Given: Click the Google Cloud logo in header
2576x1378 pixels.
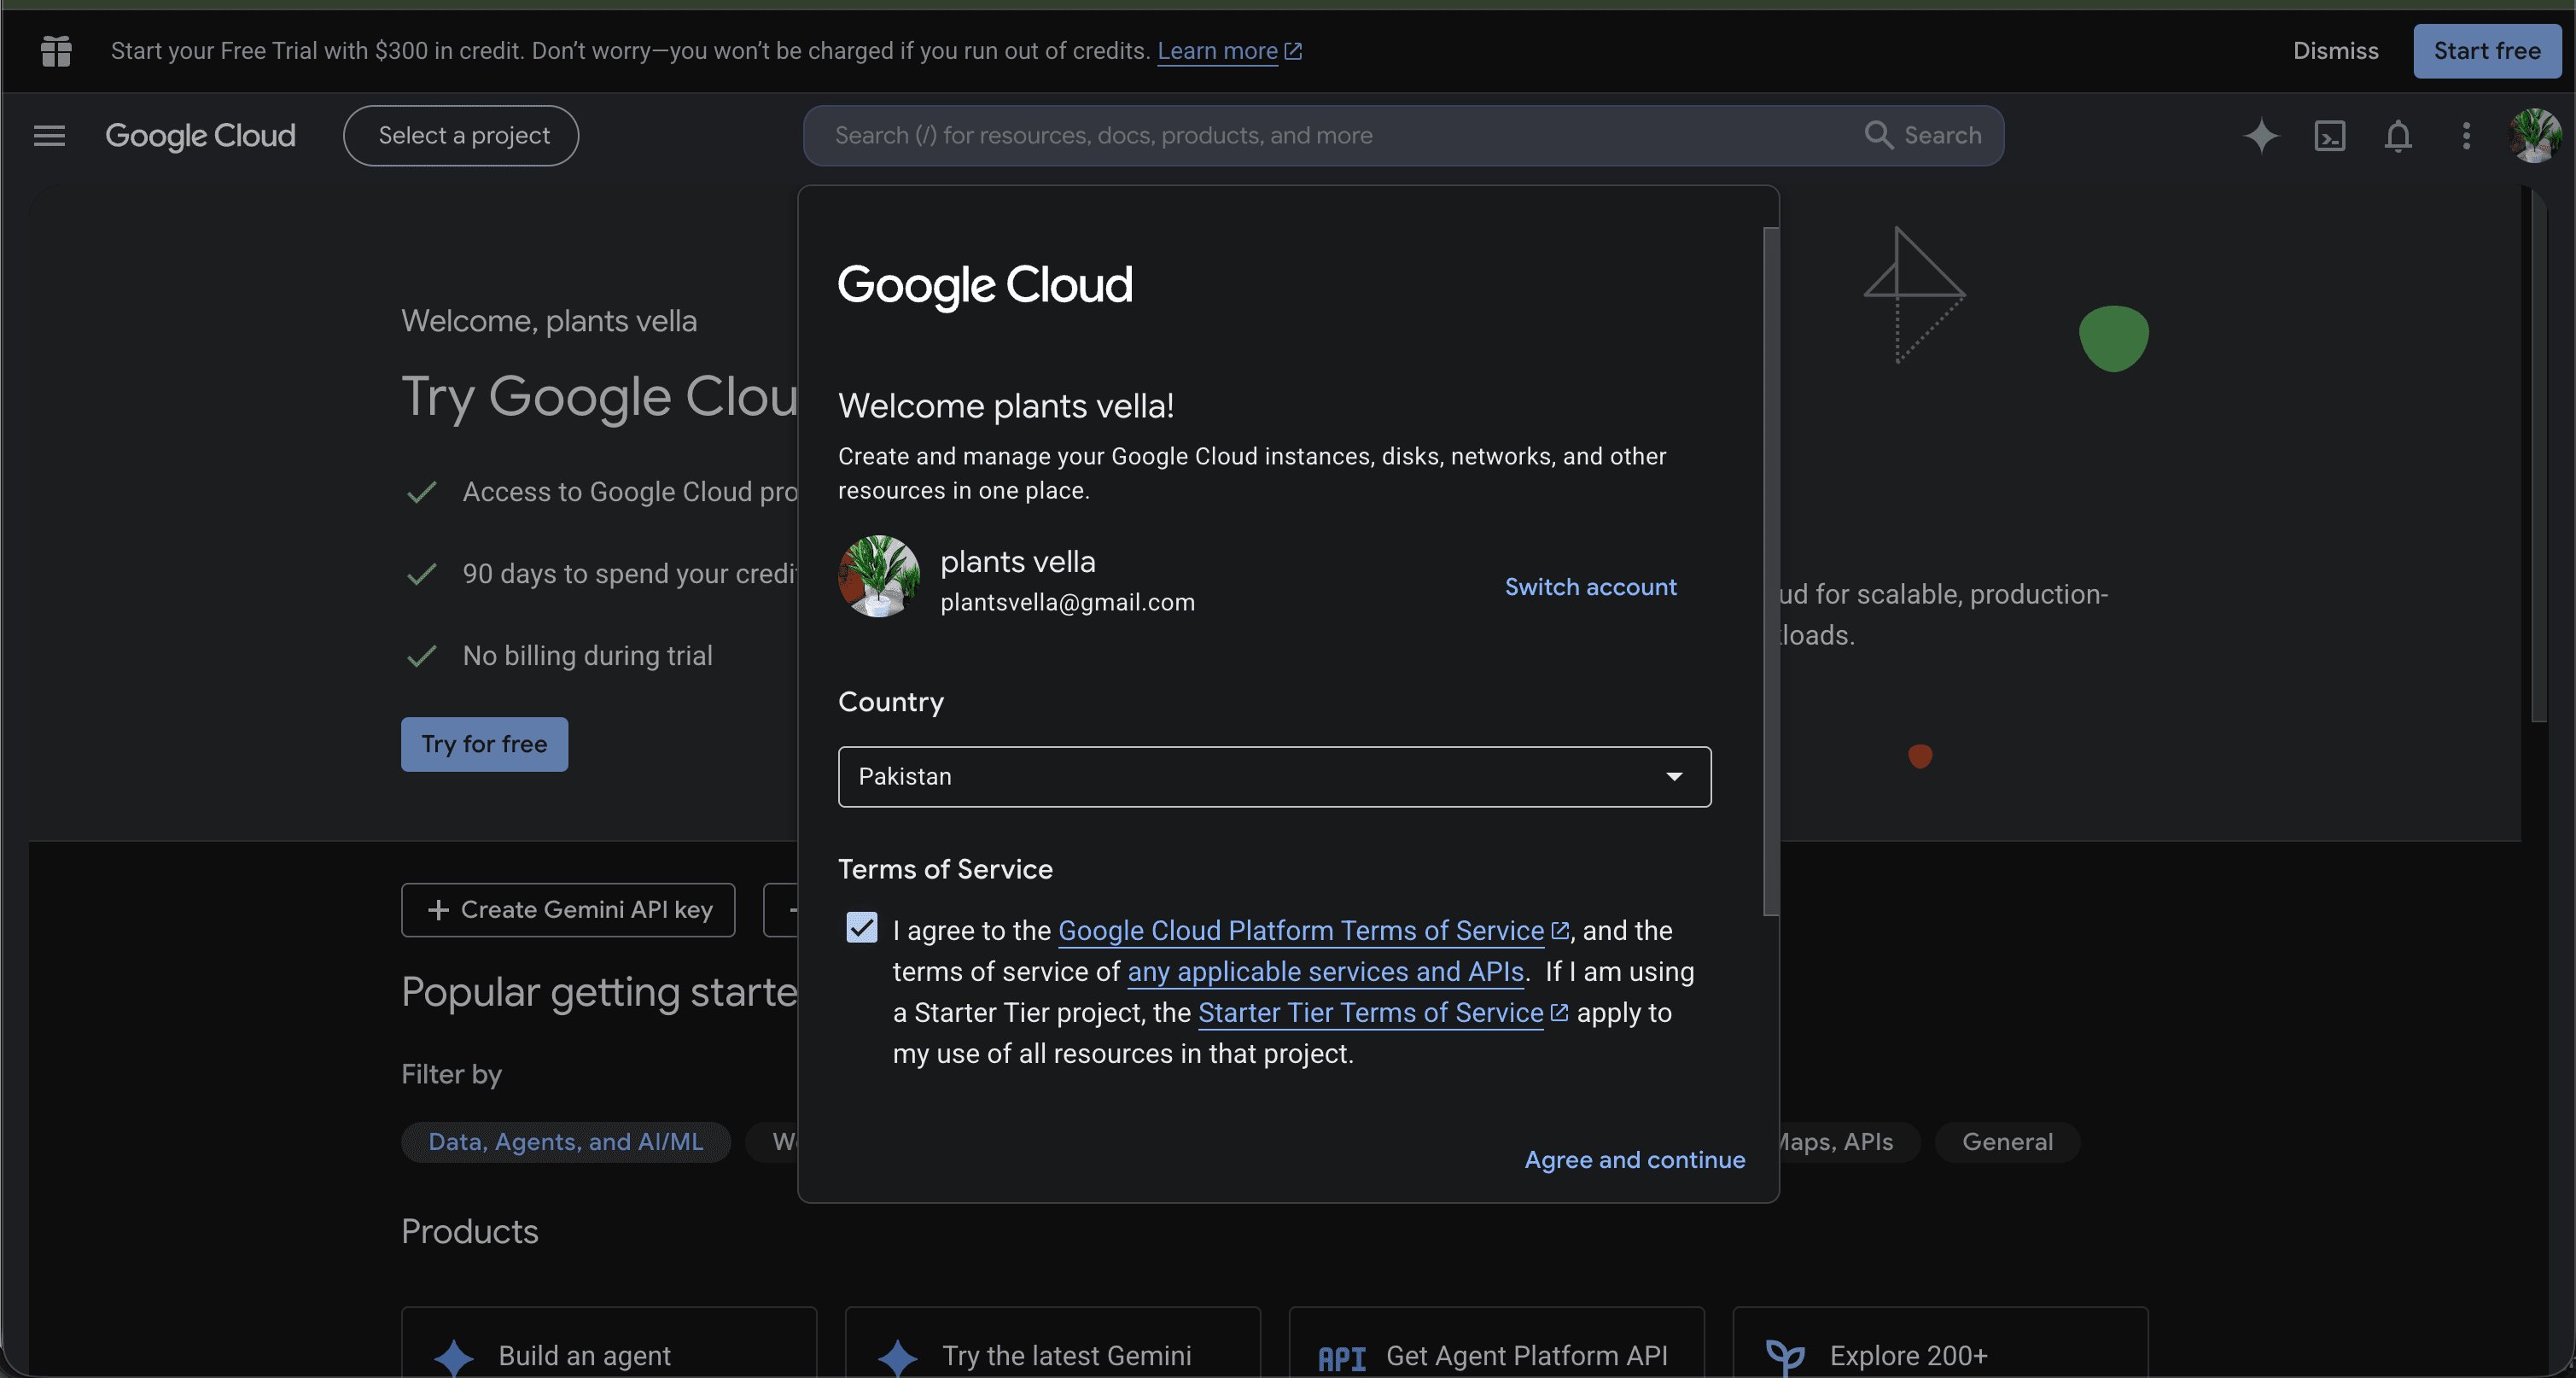Looking at the screenshot, I should point(200,135).
